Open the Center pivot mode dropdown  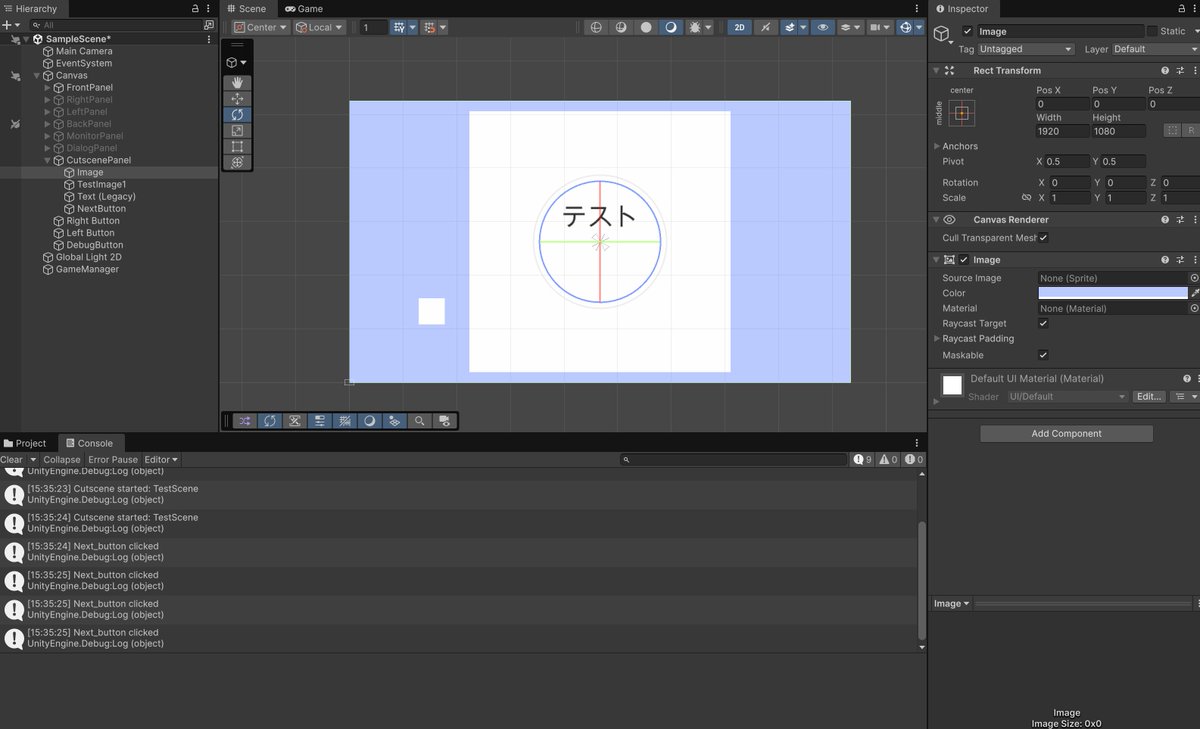pyautogui.click(x=261, y=27)
